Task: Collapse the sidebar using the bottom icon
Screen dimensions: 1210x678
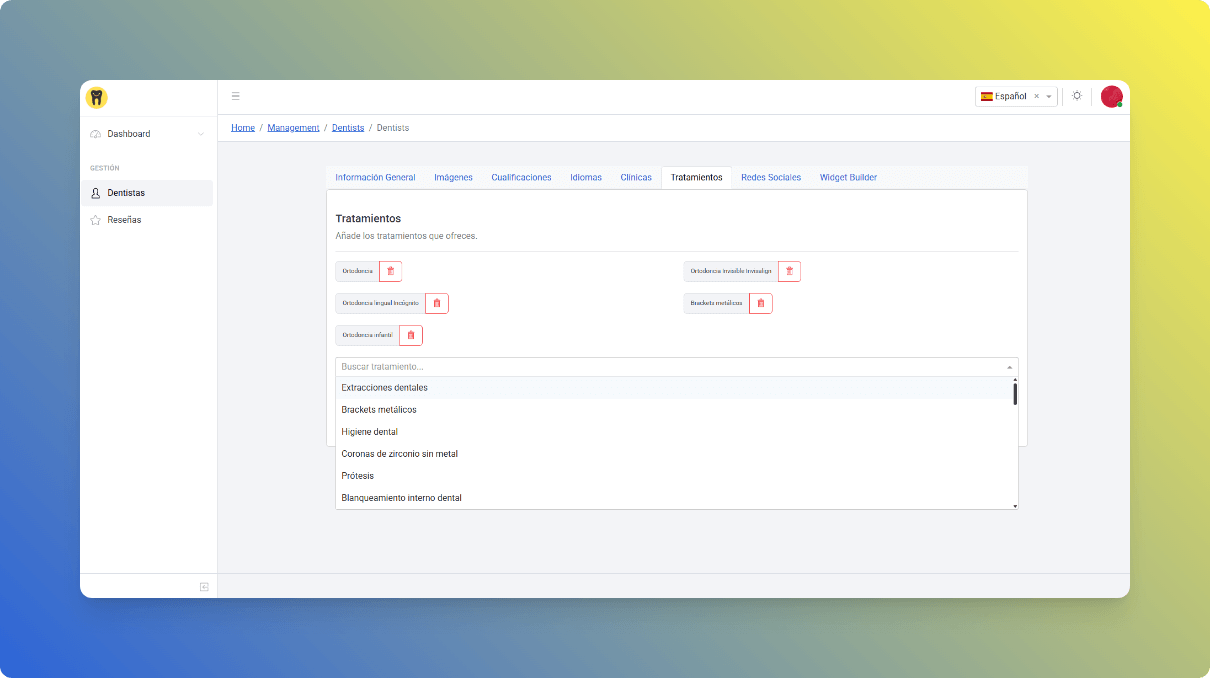Action: 204,587
